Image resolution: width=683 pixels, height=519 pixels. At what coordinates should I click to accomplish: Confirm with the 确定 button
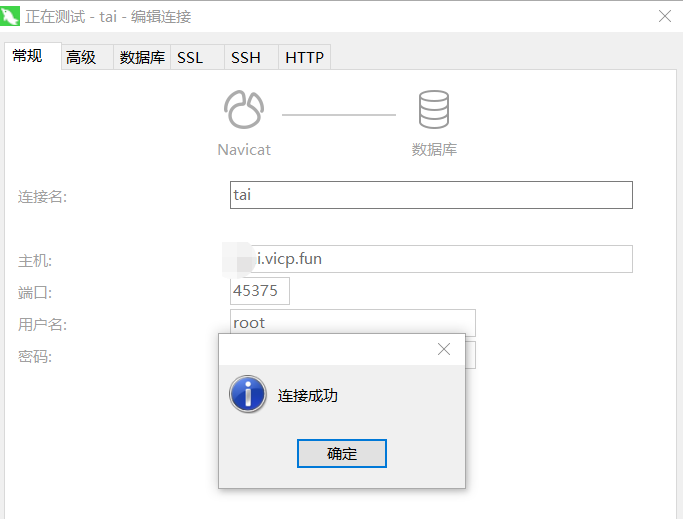[x=342, y=454]
